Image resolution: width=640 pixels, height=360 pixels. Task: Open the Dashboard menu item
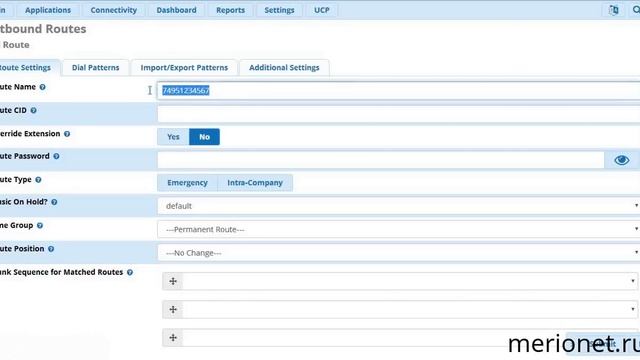coord(176,10)
